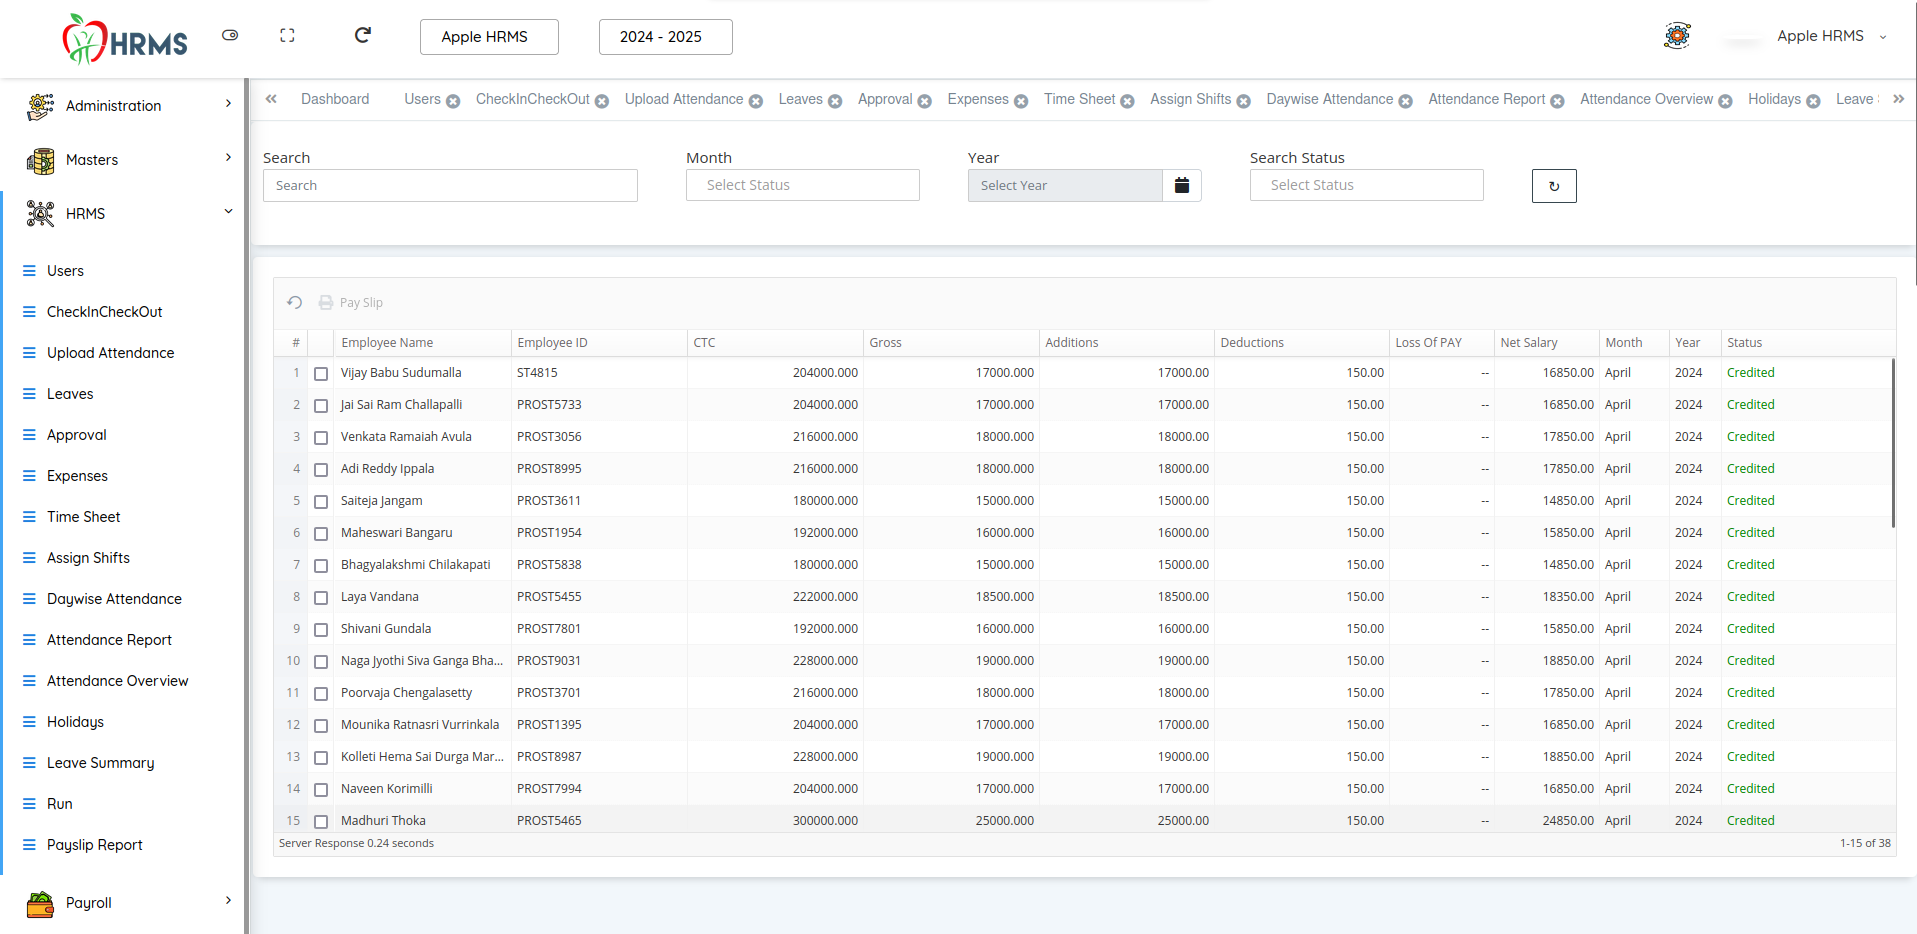Close the Leaves tab
The image size is (1917, 934).
coord(835,101)
